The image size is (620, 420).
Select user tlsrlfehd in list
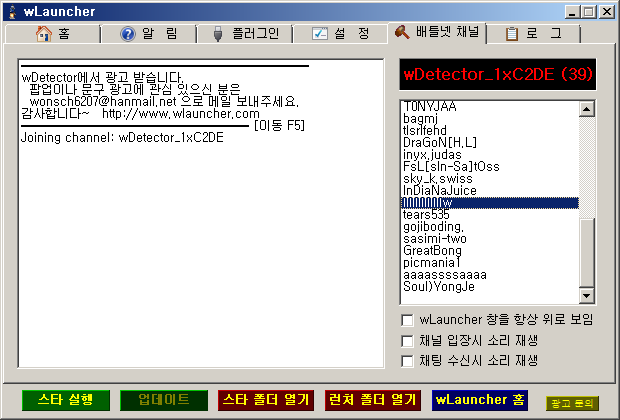coord(490,130)
